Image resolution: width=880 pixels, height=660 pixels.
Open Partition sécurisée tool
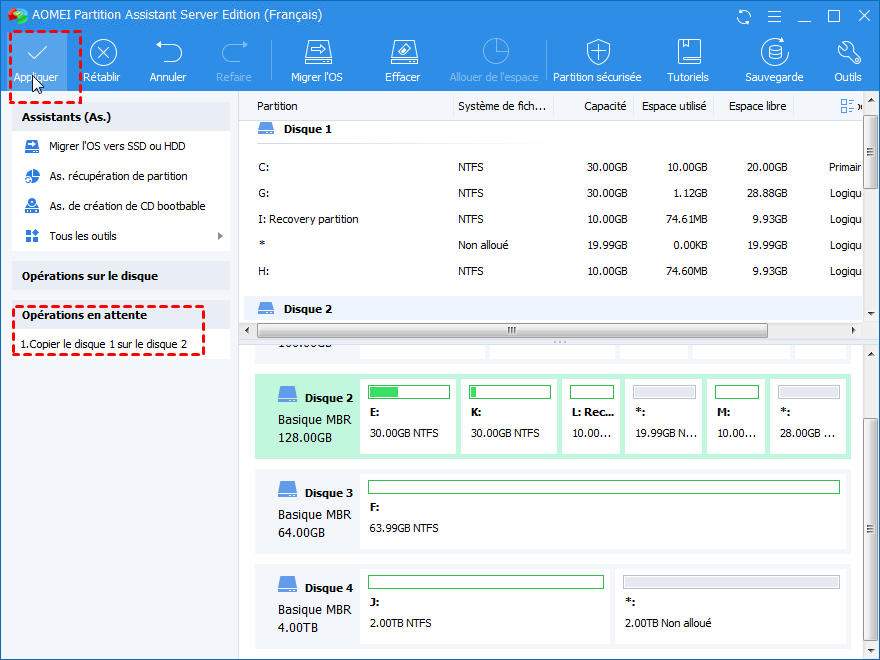click(x=597, y=62)
